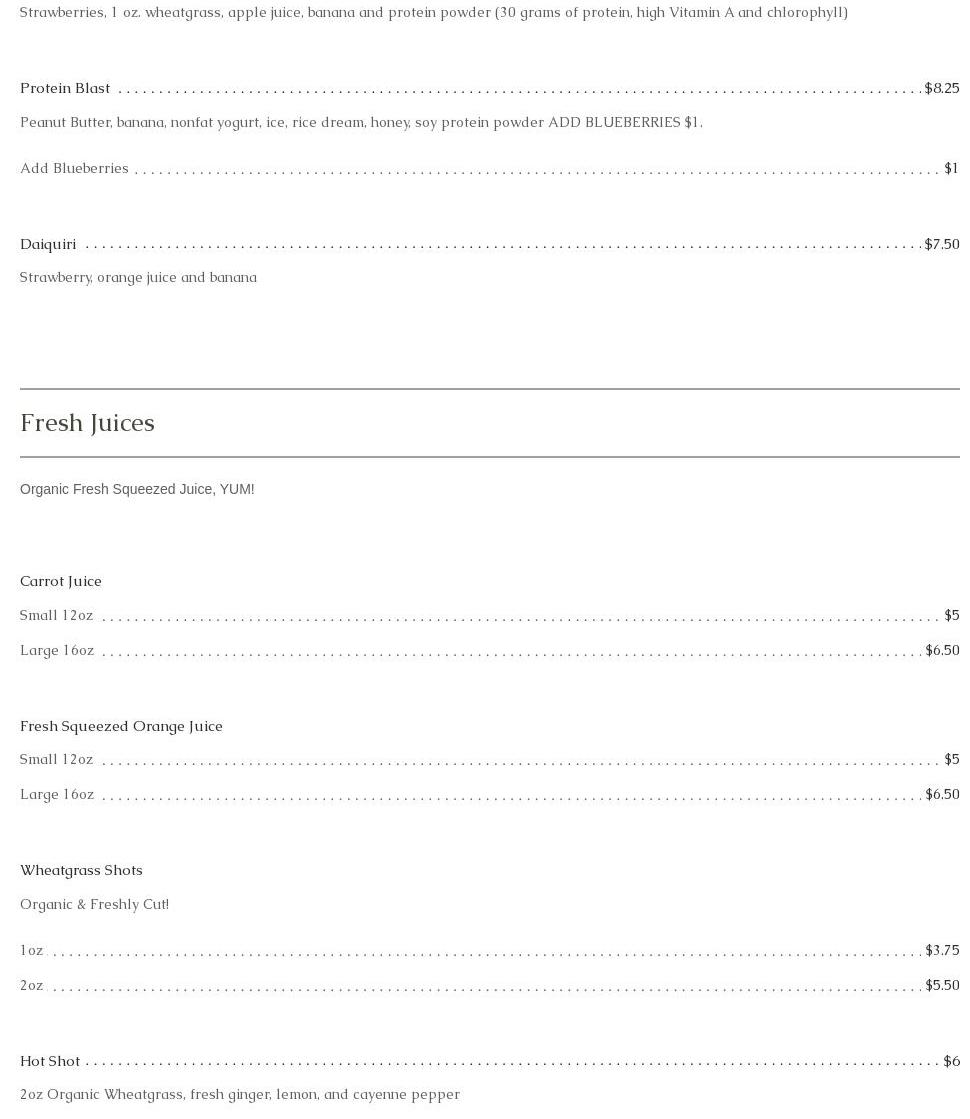Viewport: 970px width, 1119px height.
Task: Click the Fresh Juices section heading
Action: point(87,423)
